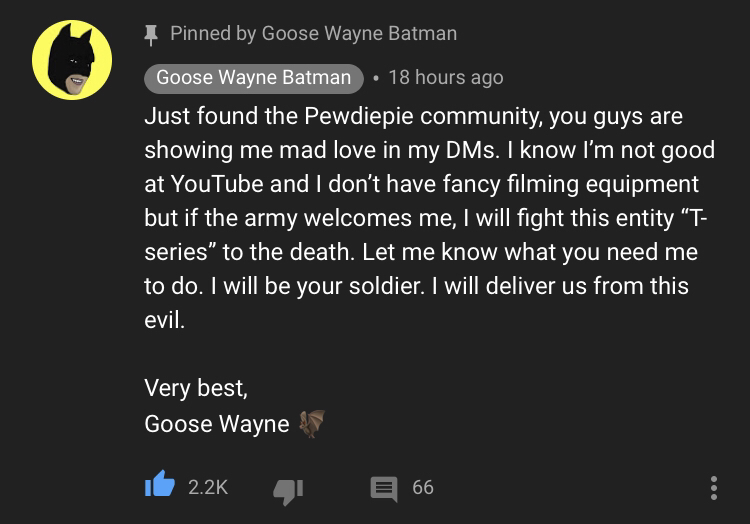The image size is (750, 524).
Task: Click the word DMs in the comment
Action: point(472,150)
